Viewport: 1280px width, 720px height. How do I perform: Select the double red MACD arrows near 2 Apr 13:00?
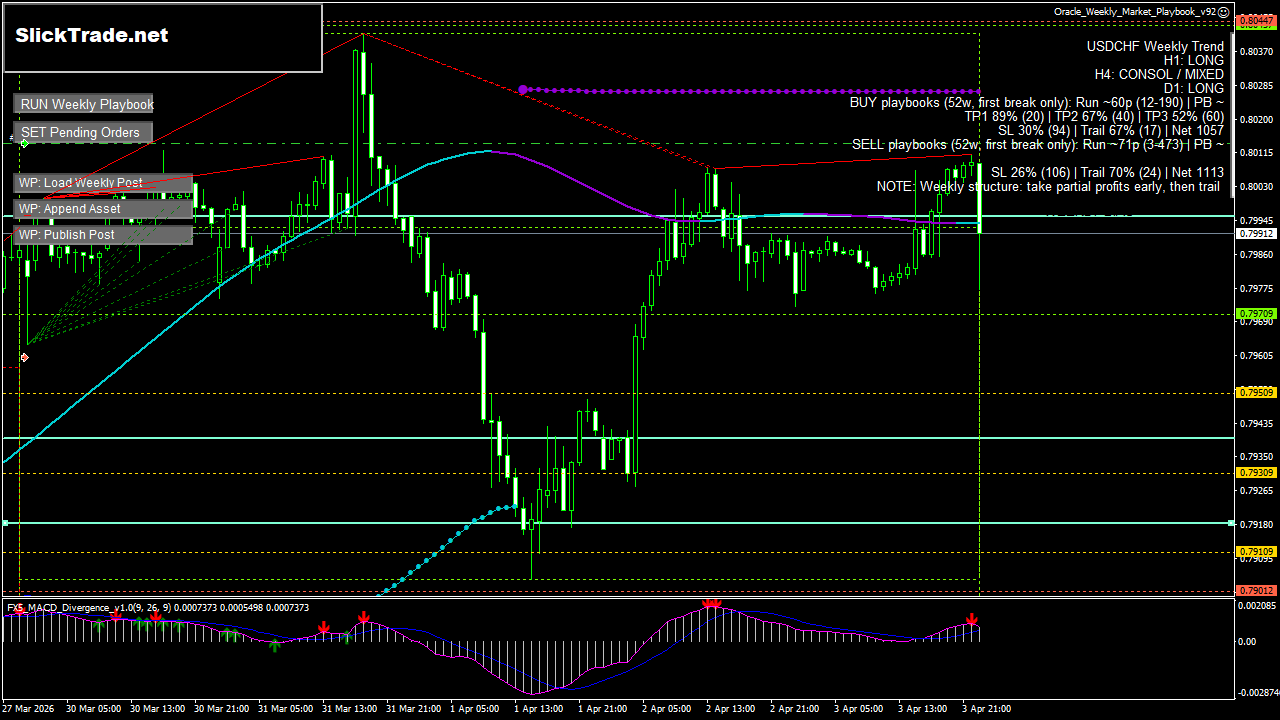pos(712,604)
